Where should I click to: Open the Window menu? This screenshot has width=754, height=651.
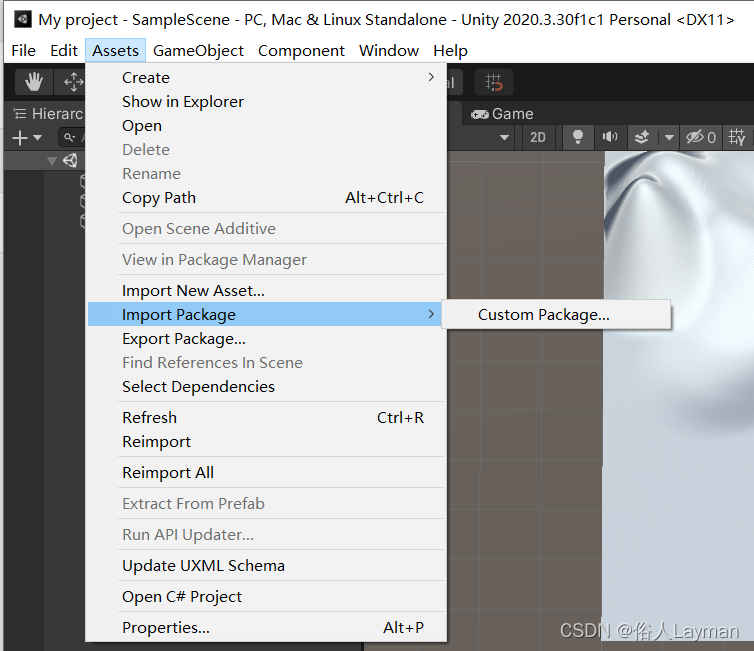(389, 50)
